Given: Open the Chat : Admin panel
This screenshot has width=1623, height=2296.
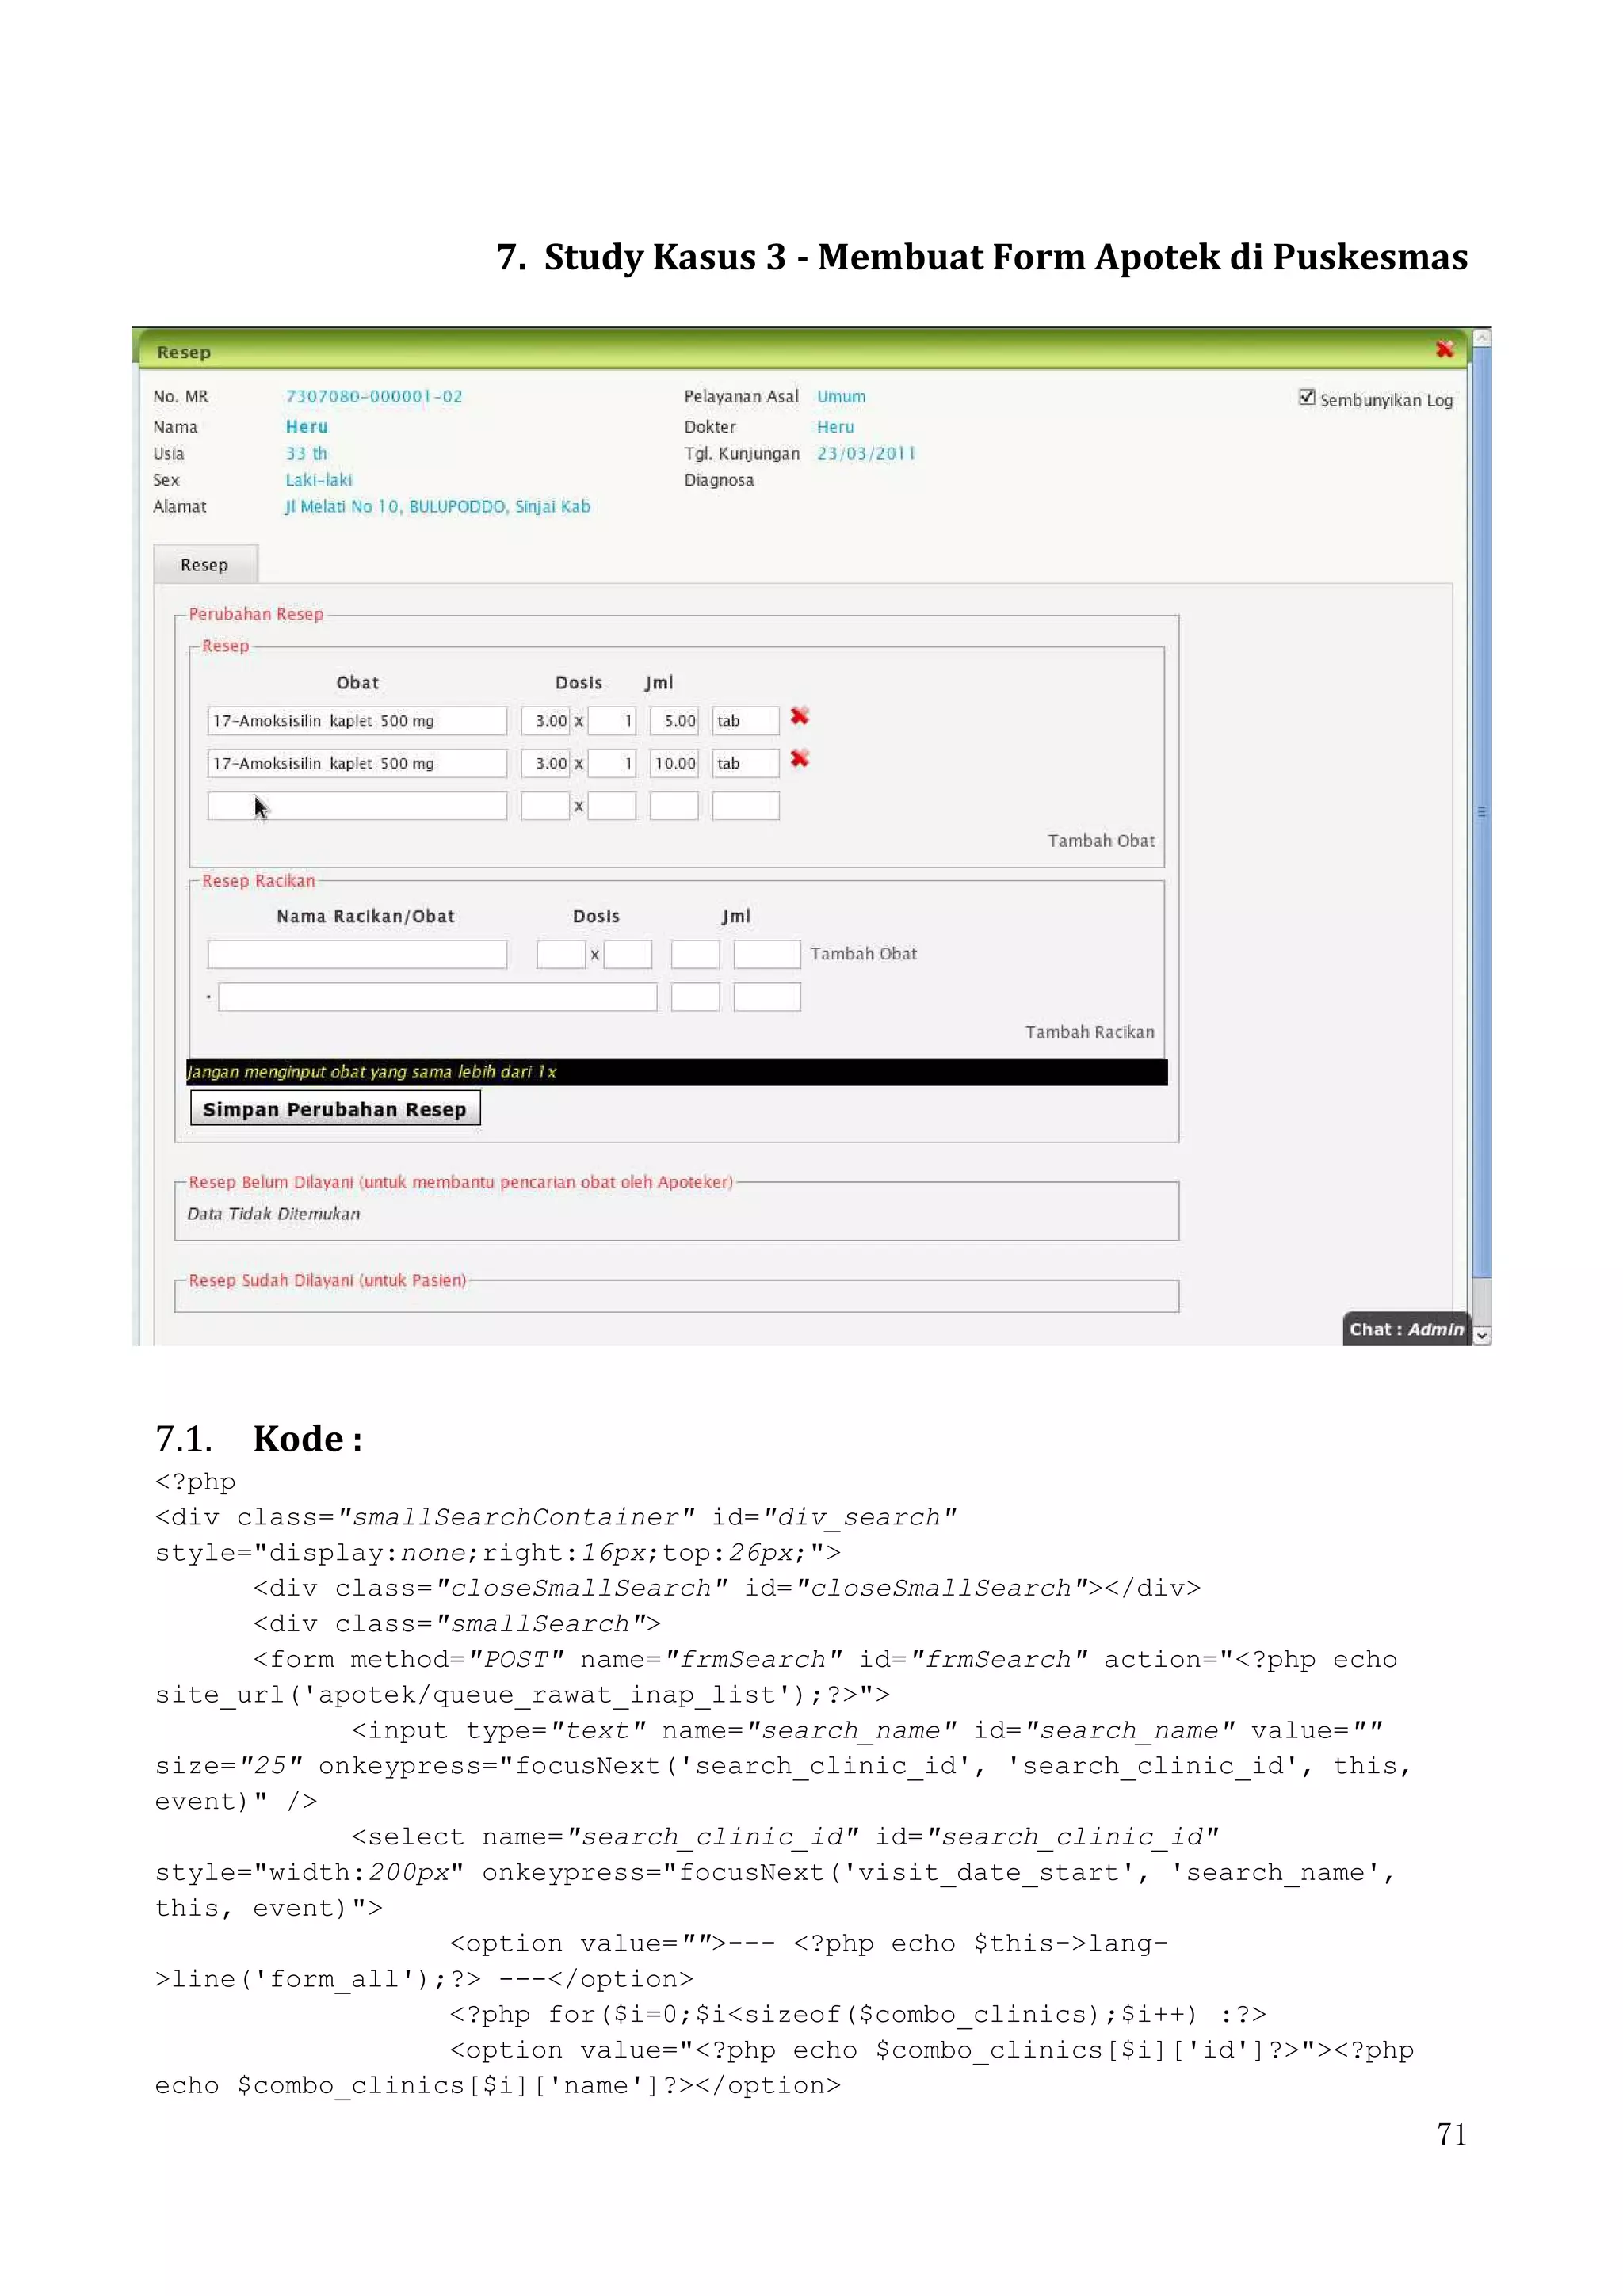Looking at the screenshot, I should 1405,1329.
